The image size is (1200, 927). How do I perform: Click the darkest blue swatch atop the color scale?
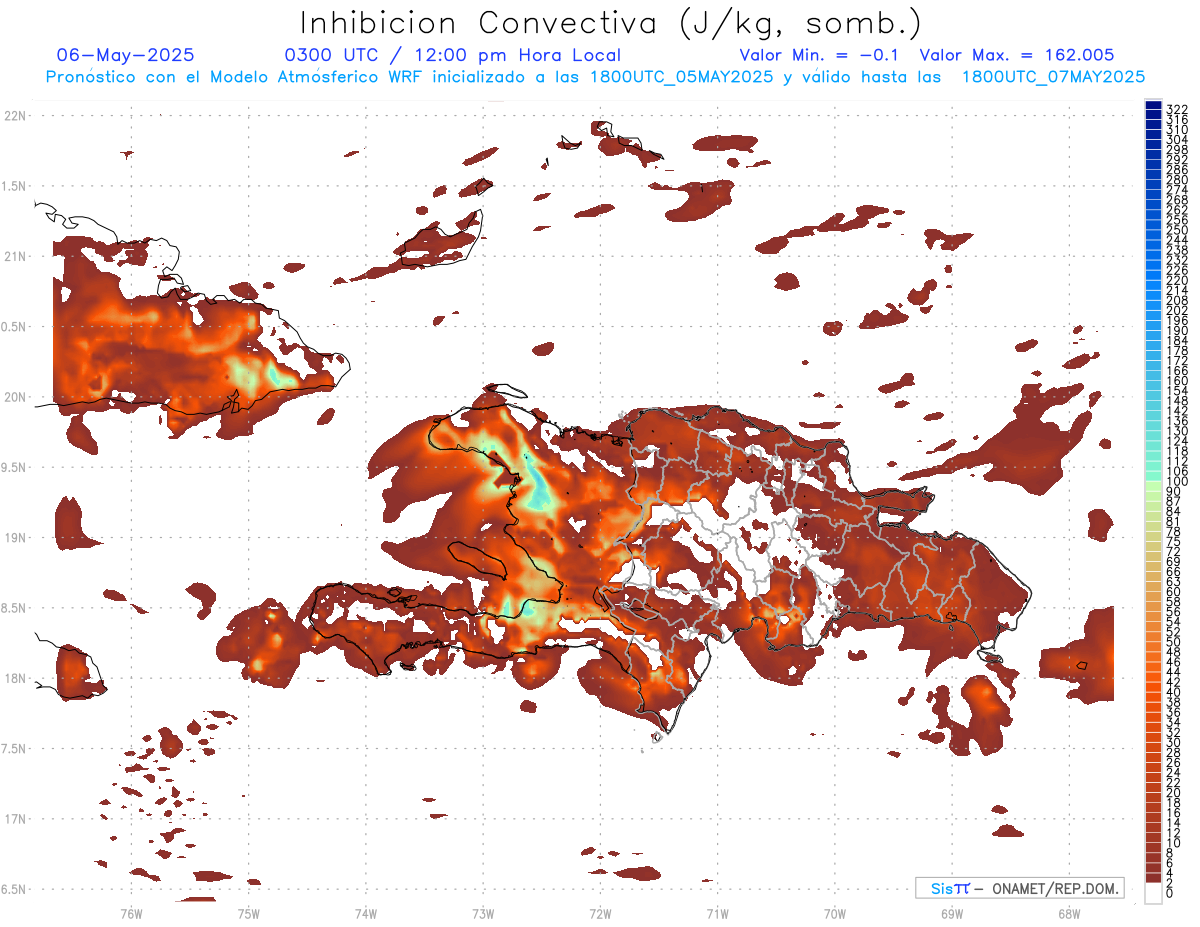[1153, 105]
